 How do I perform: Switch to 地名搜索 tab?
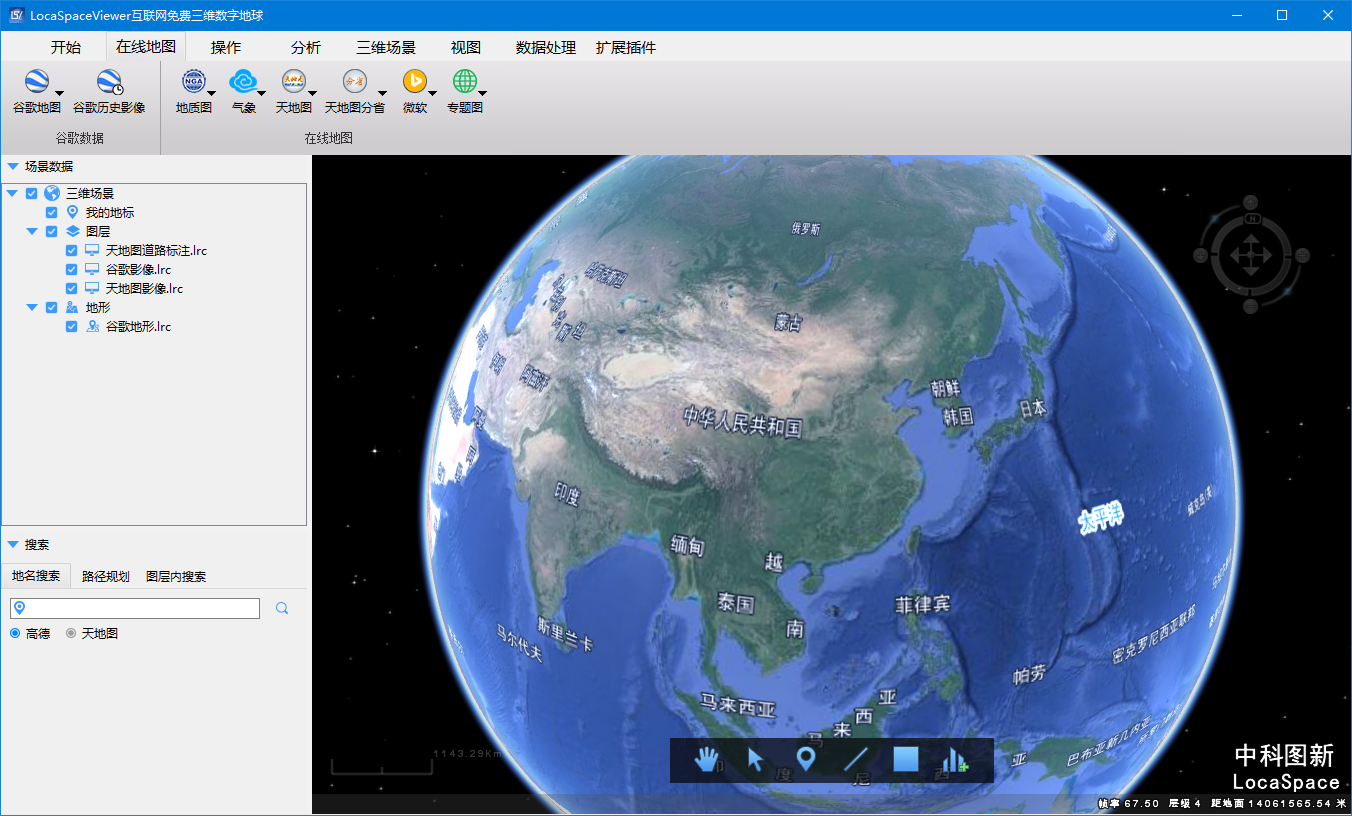36,576
